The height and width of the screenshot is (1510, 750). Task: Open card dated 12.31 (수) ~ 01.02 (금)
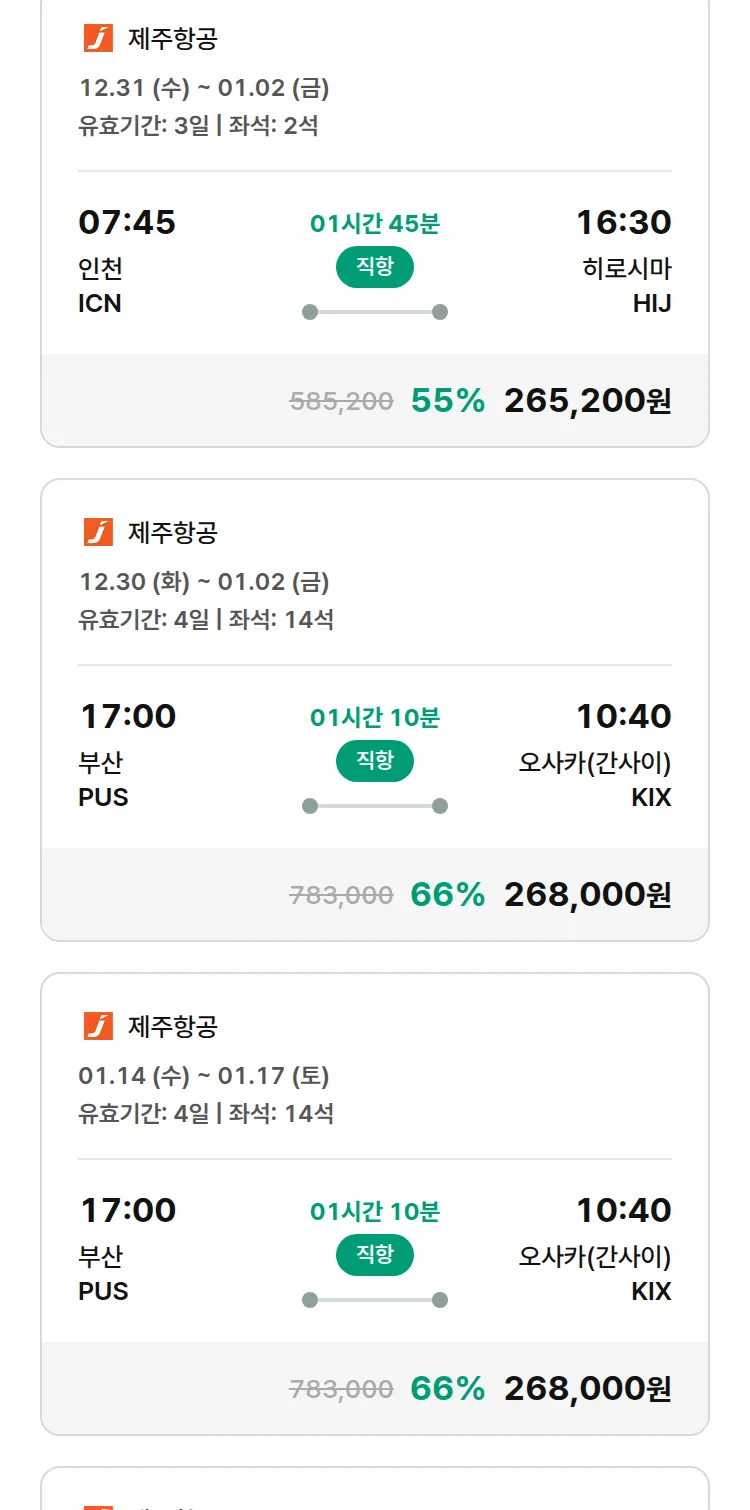point(204,88)
